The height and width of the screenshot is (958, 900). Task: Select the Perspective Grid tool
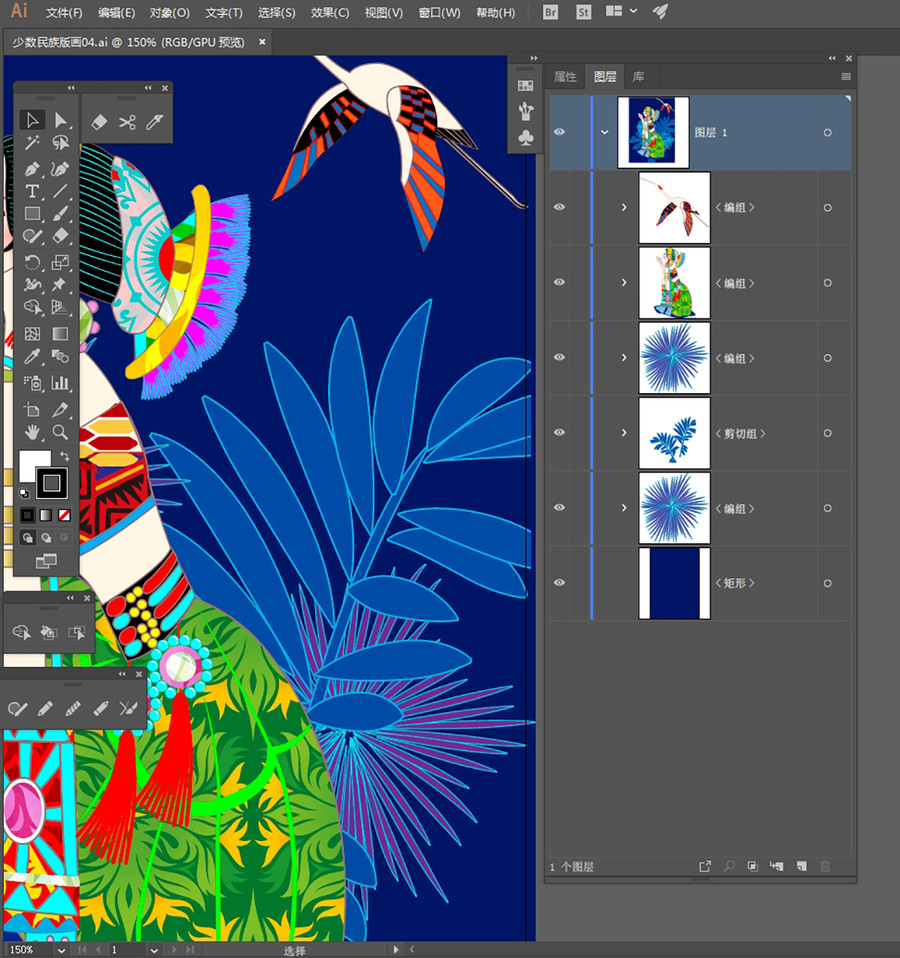(60, 307)
